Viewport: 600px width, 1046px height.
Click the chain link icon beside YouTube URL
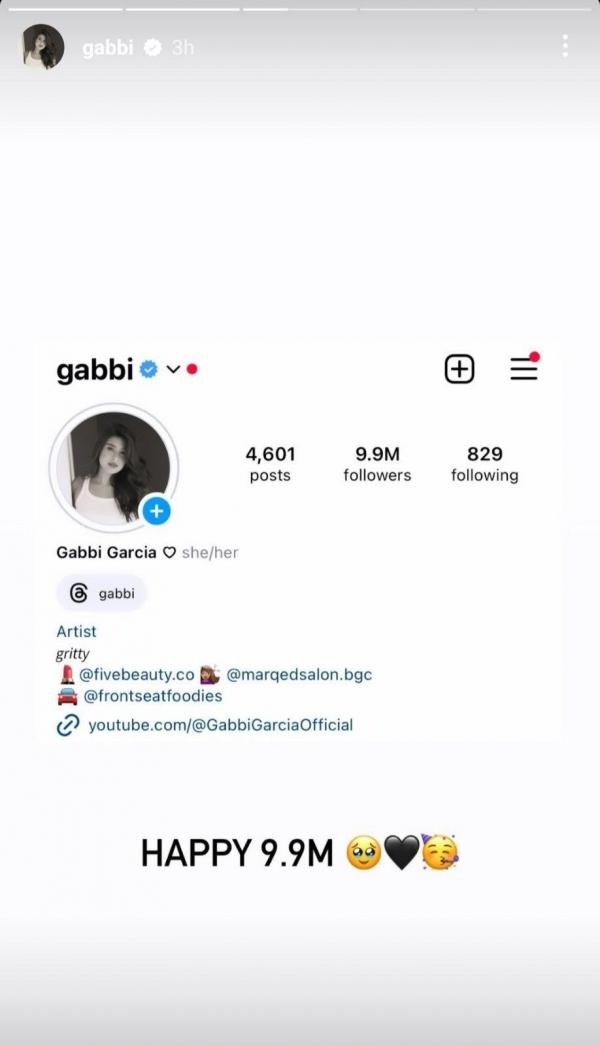tap(68, 725)
